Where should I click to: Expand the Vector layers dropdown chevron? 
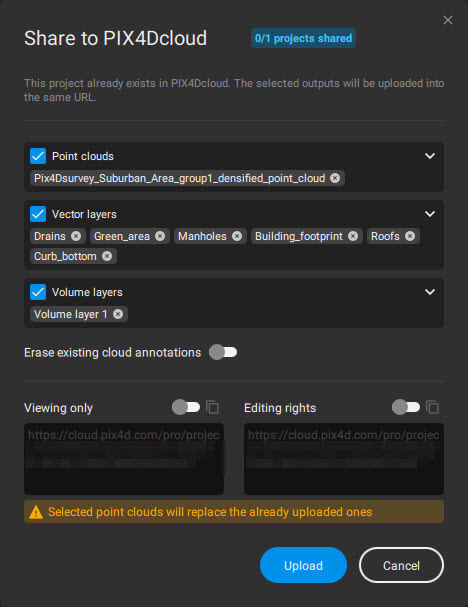tap(430, 214)
